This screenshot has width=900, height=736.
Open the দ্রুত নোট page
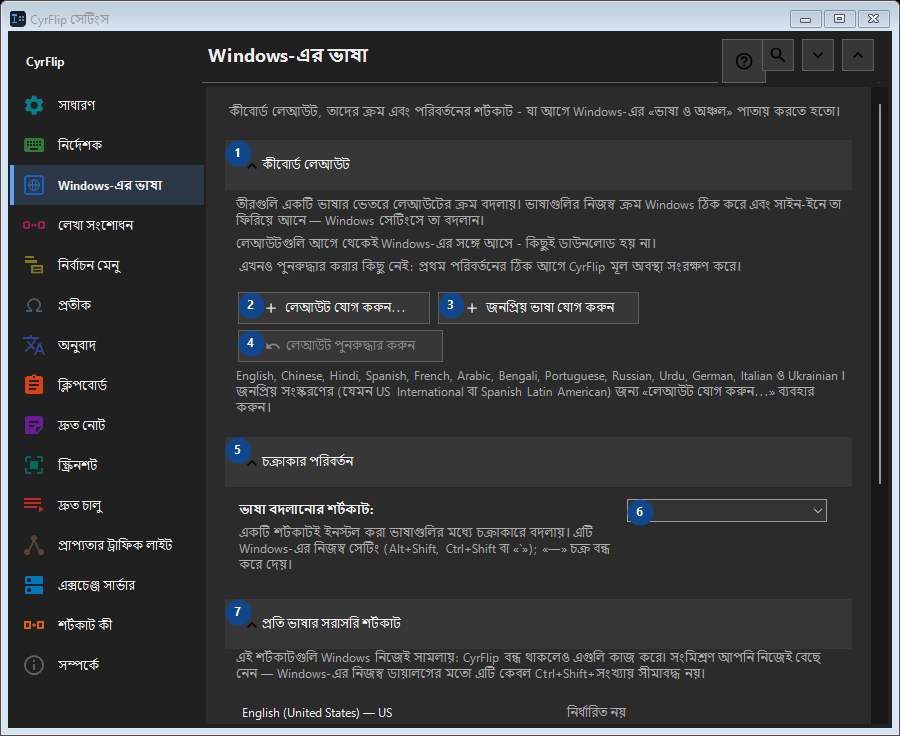[107, 425]
